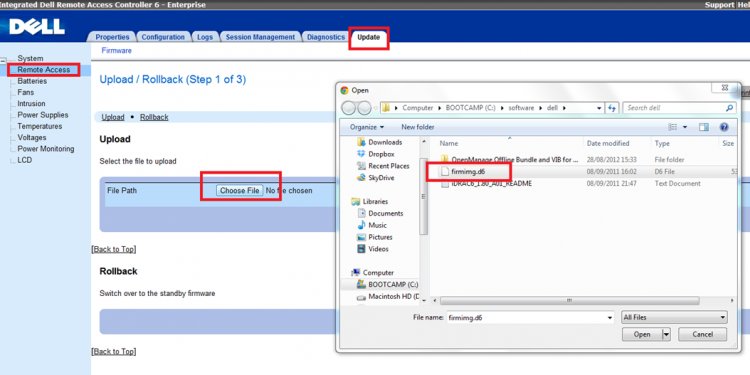Select SkyDrive in navigation pane
Screen dimensions: 750x375
(x=376, y=178)
